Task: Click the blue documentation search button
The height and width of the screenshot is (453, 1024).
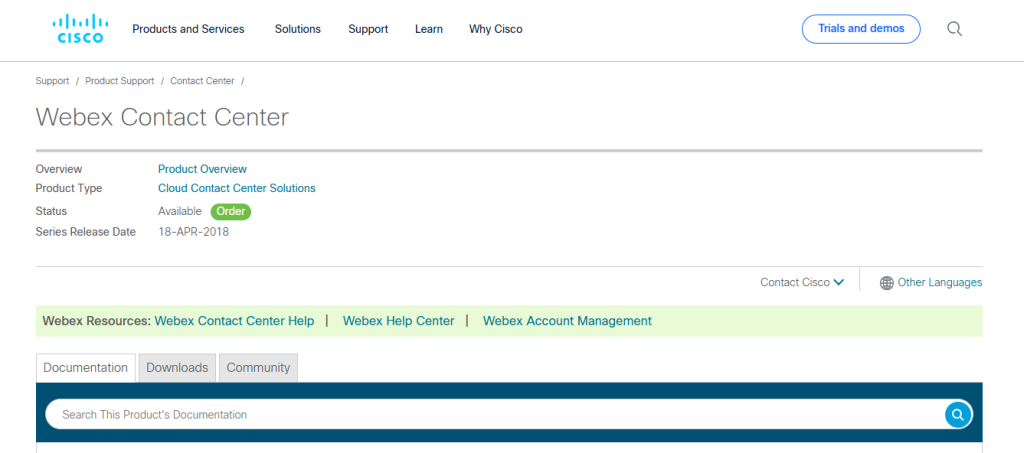Action: [957, 414]
